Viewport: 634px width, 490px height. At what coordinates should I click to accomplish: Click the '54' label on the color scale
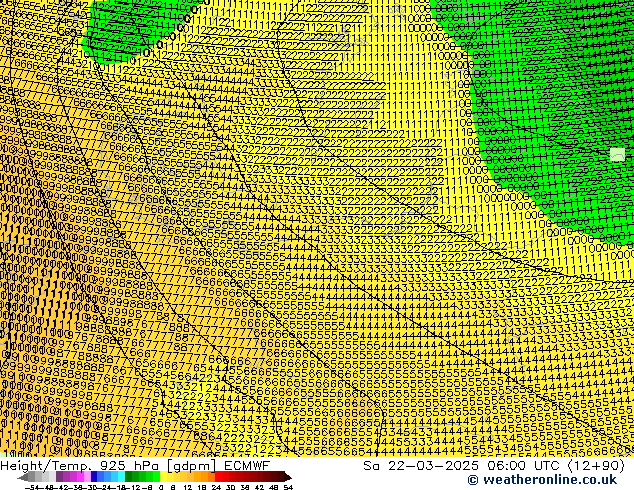288,488
